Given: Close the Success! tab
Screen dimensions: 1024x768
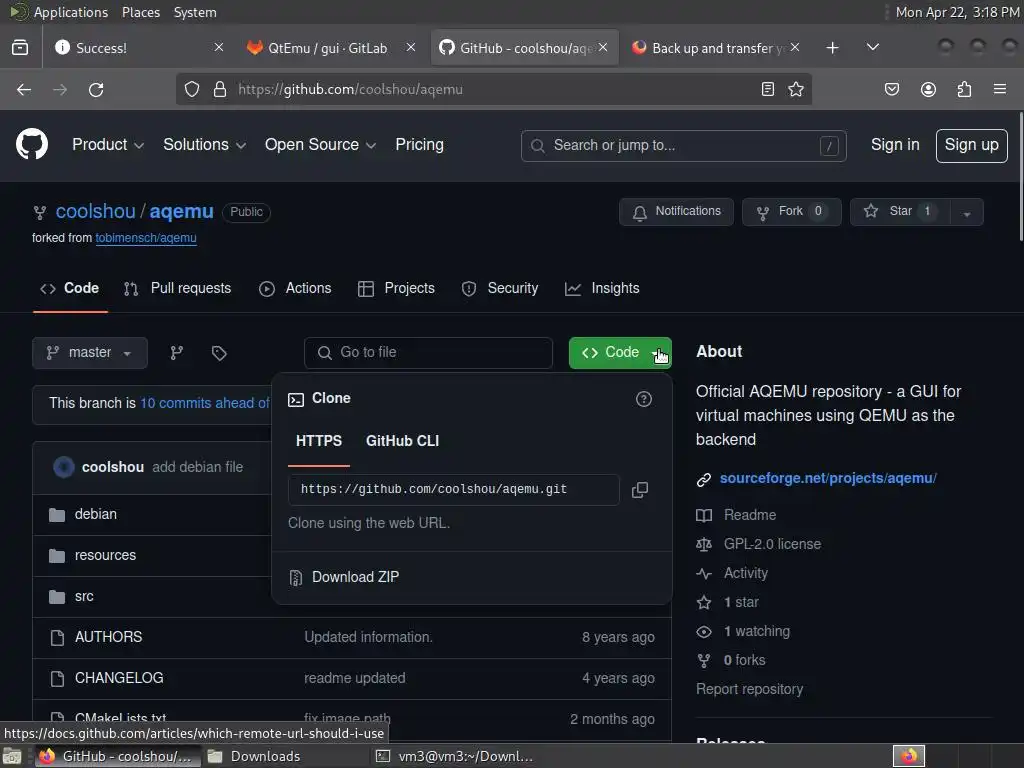Looking at the screenshot, I should click(219, 47).
